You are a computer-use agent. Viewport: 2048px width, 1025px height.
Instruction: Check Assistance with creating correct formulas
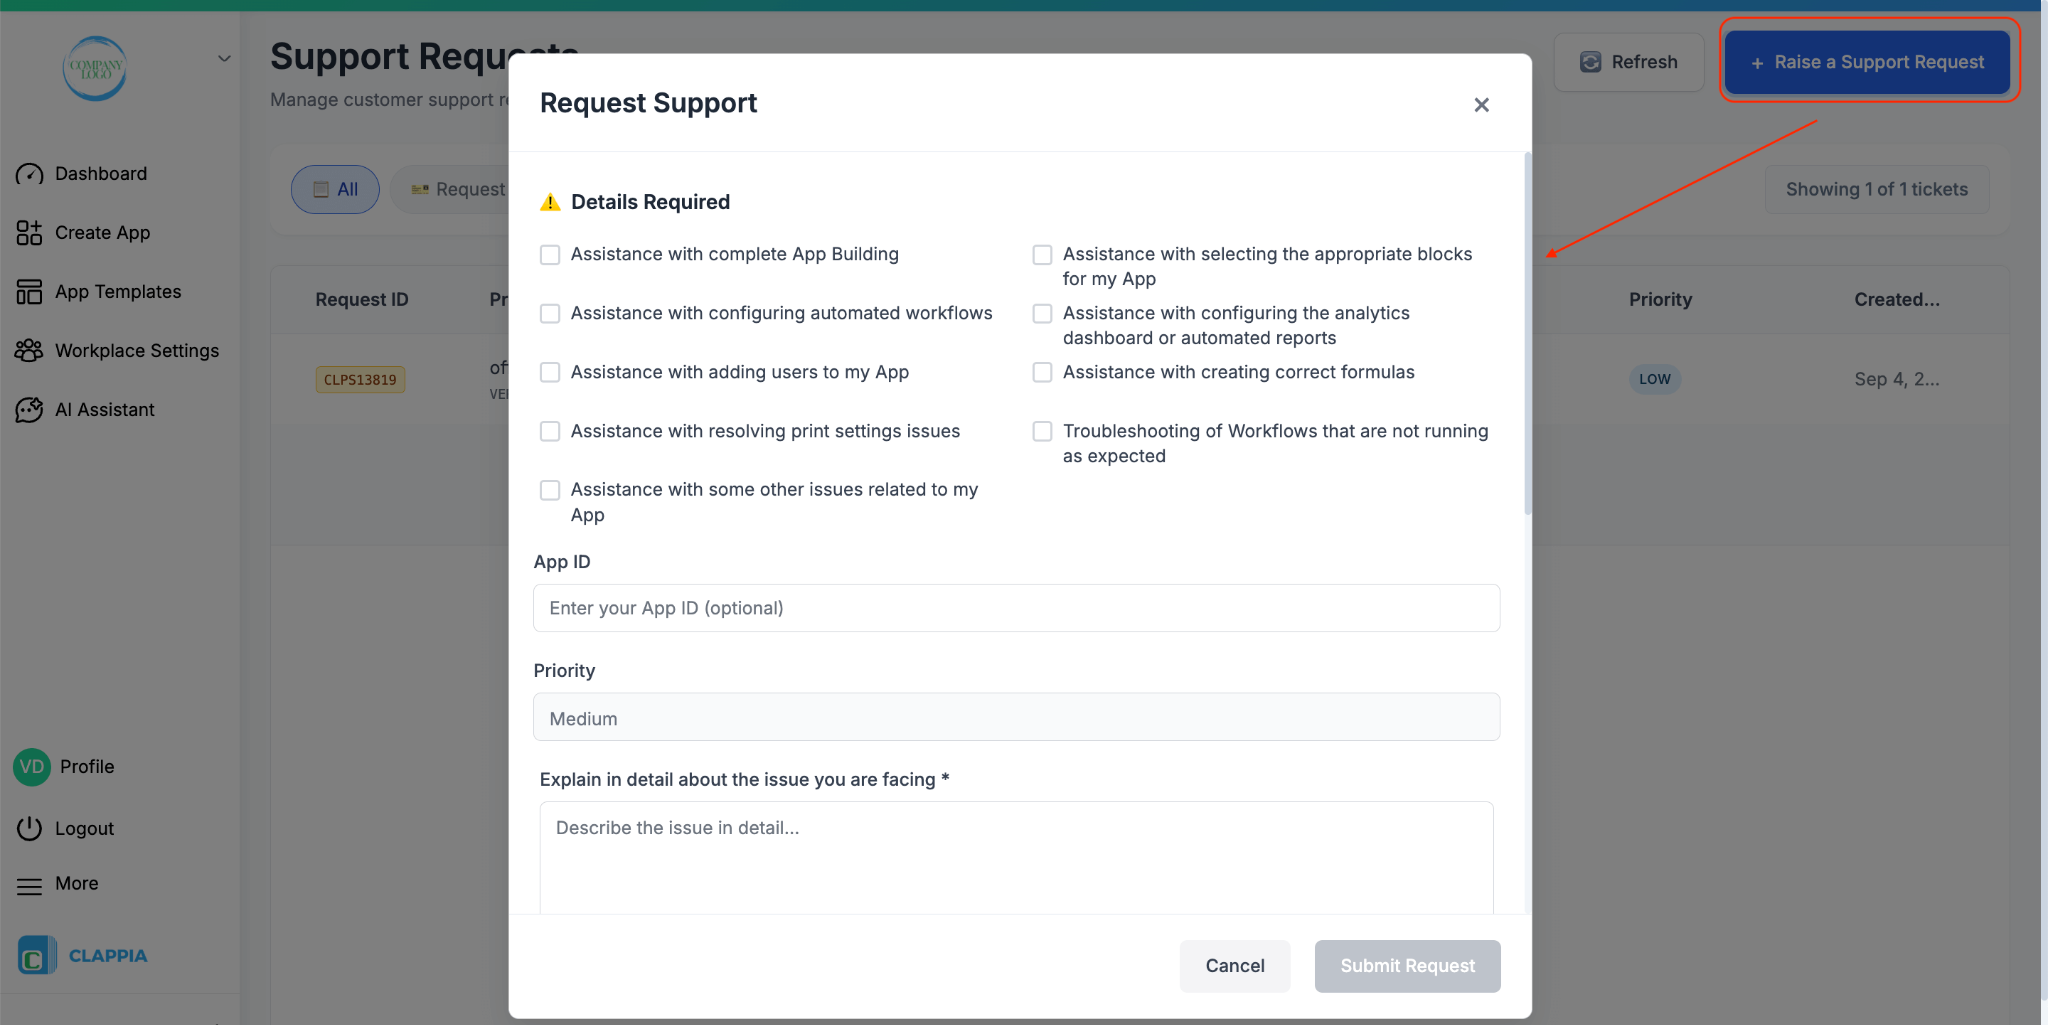click(x=1042, y=372)
